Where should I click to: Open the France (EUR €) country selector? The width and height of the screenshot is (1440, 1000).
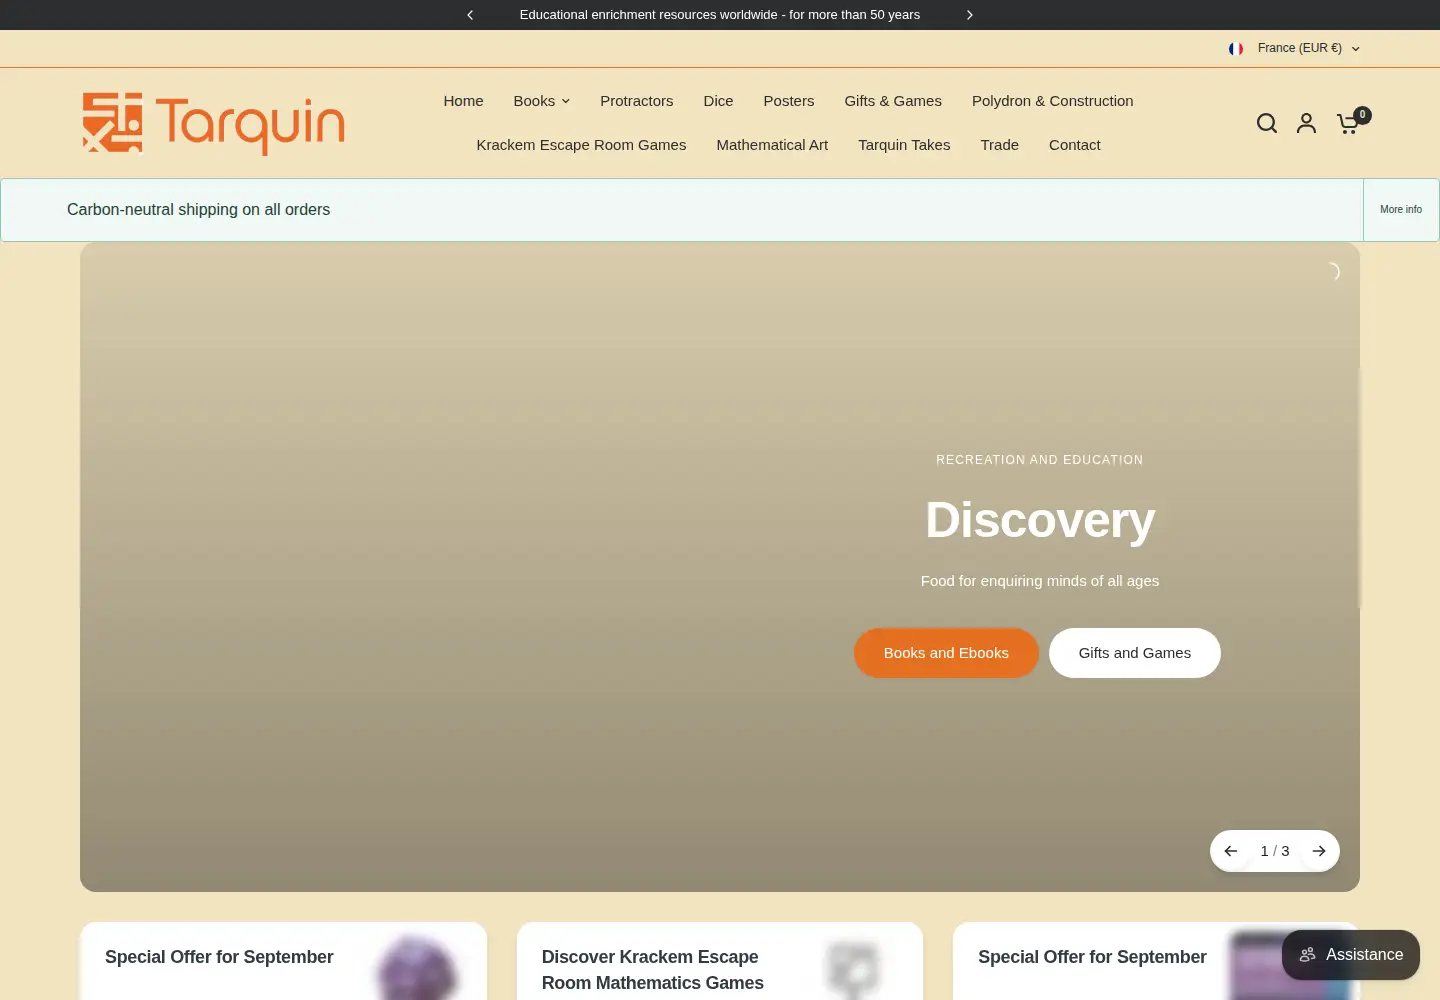(1294, 48)
